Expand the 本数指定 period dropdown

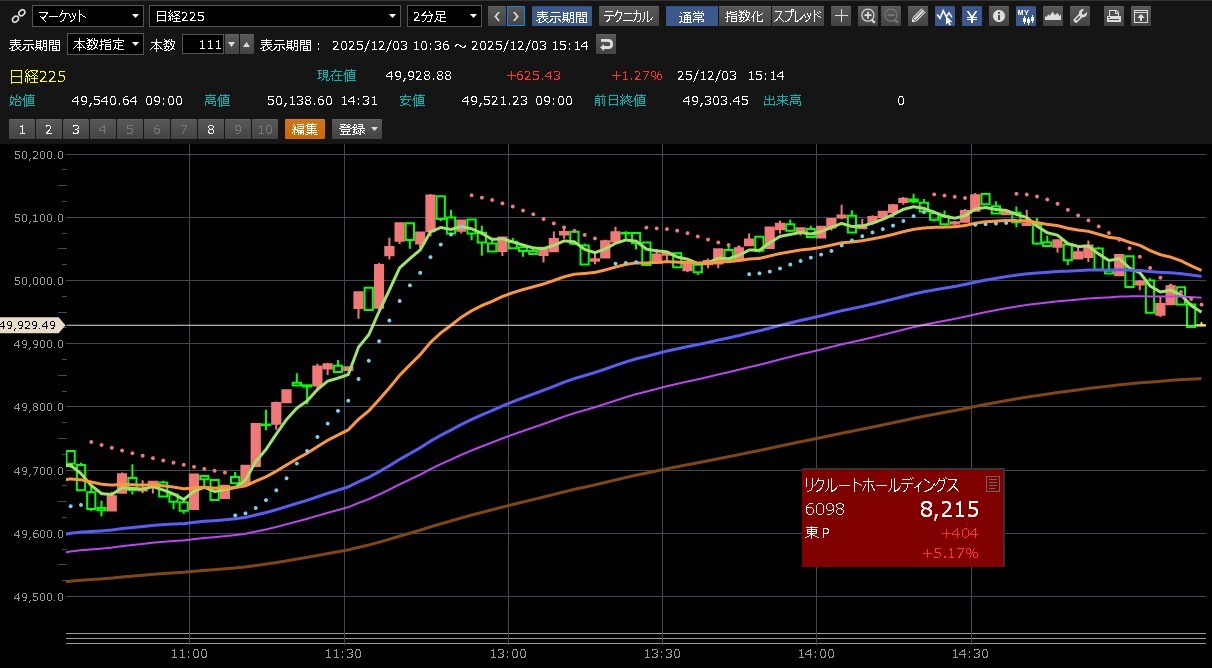pos(105,45)
